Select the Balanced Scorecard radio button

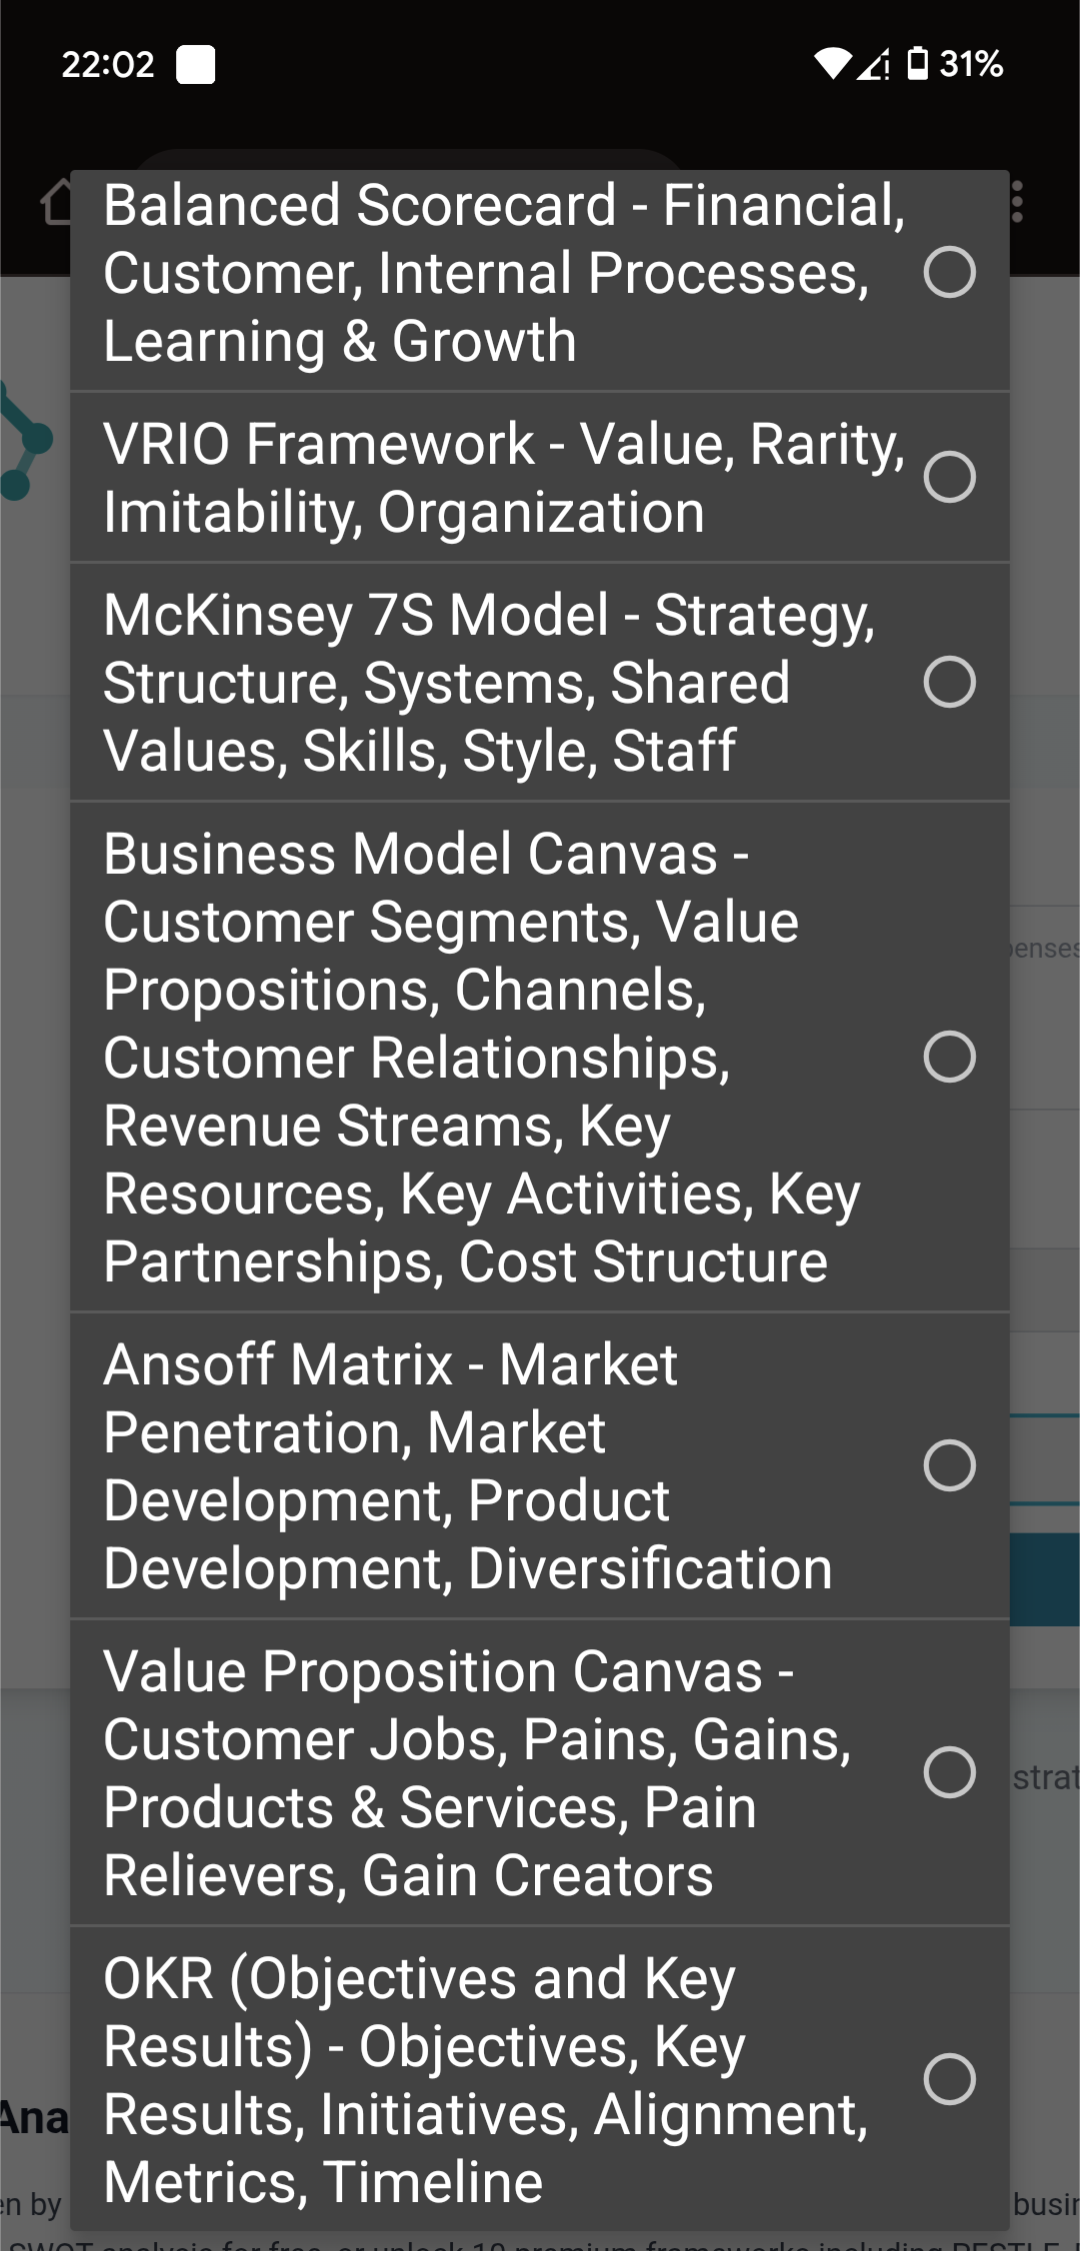click(950, 272)
